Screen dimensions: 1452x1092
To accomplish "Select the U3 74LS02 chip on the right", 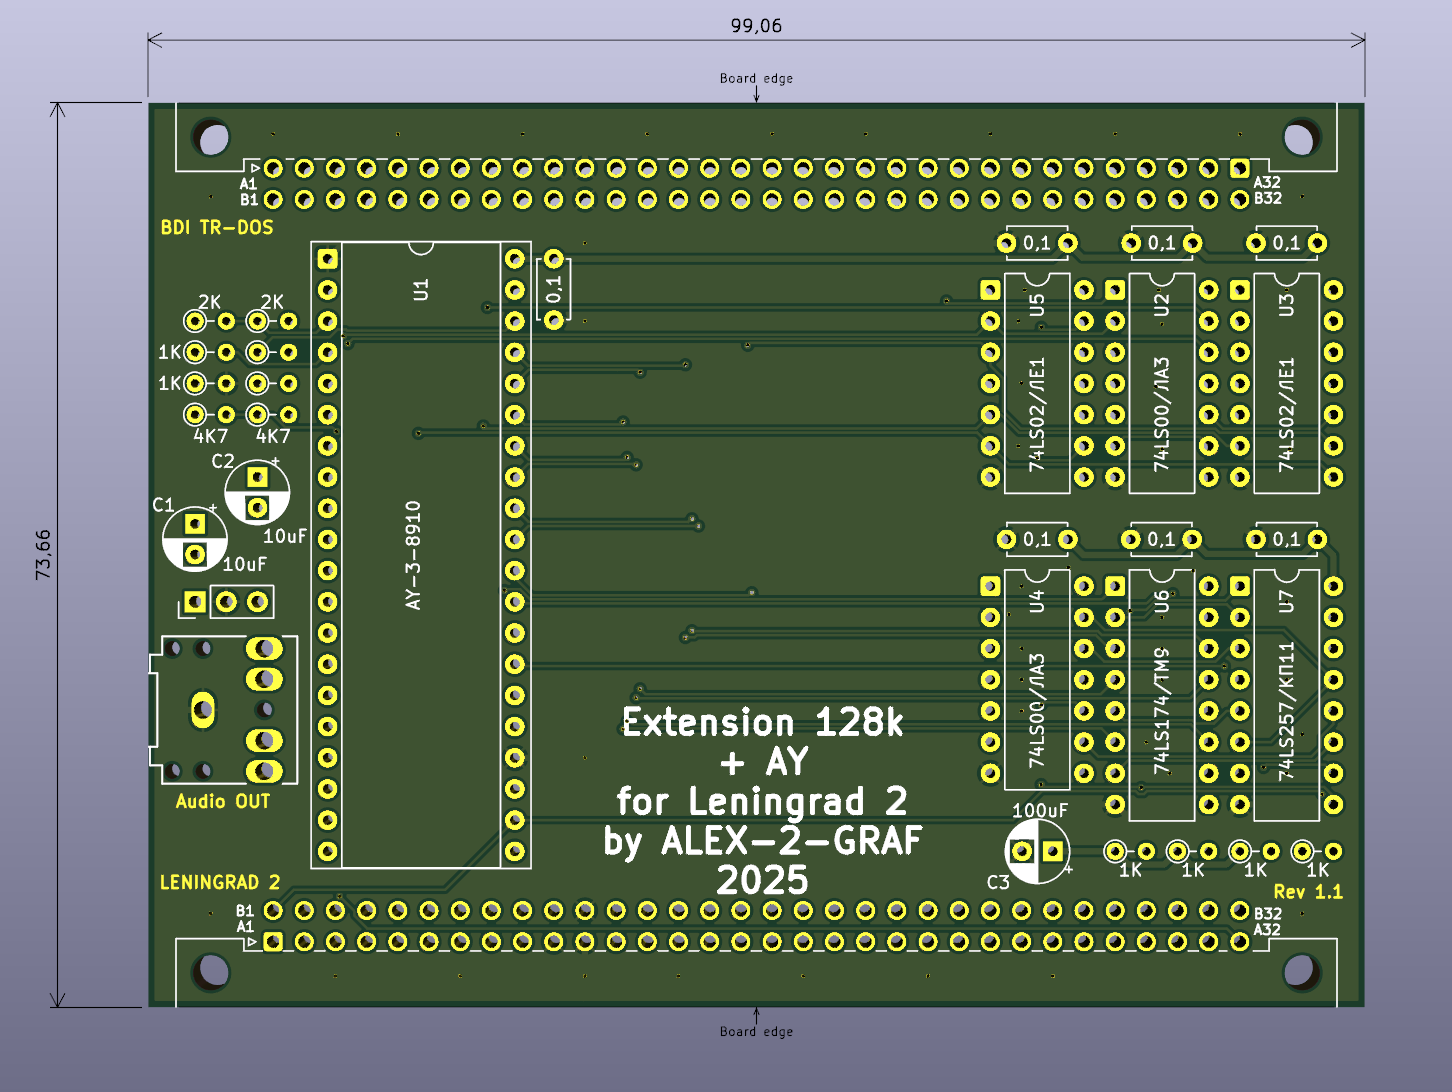I will [x=1286, y=385].
